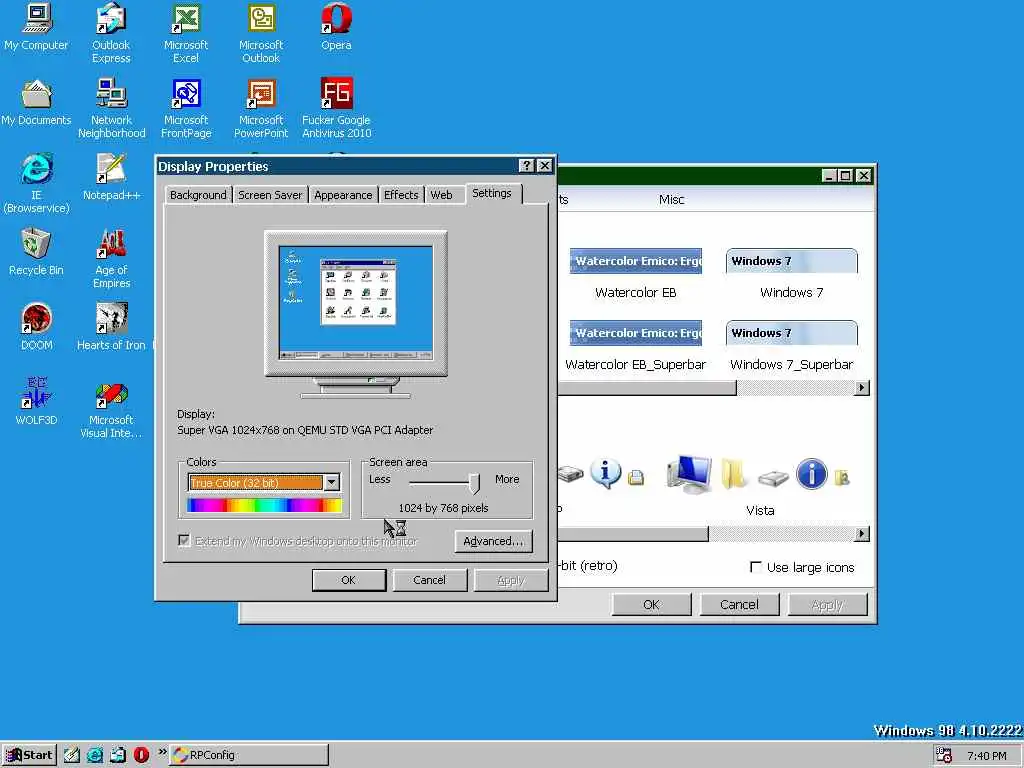1024x768 pixels.
Task: Click the Display Properties help question mark
Action: pos(526,166)
